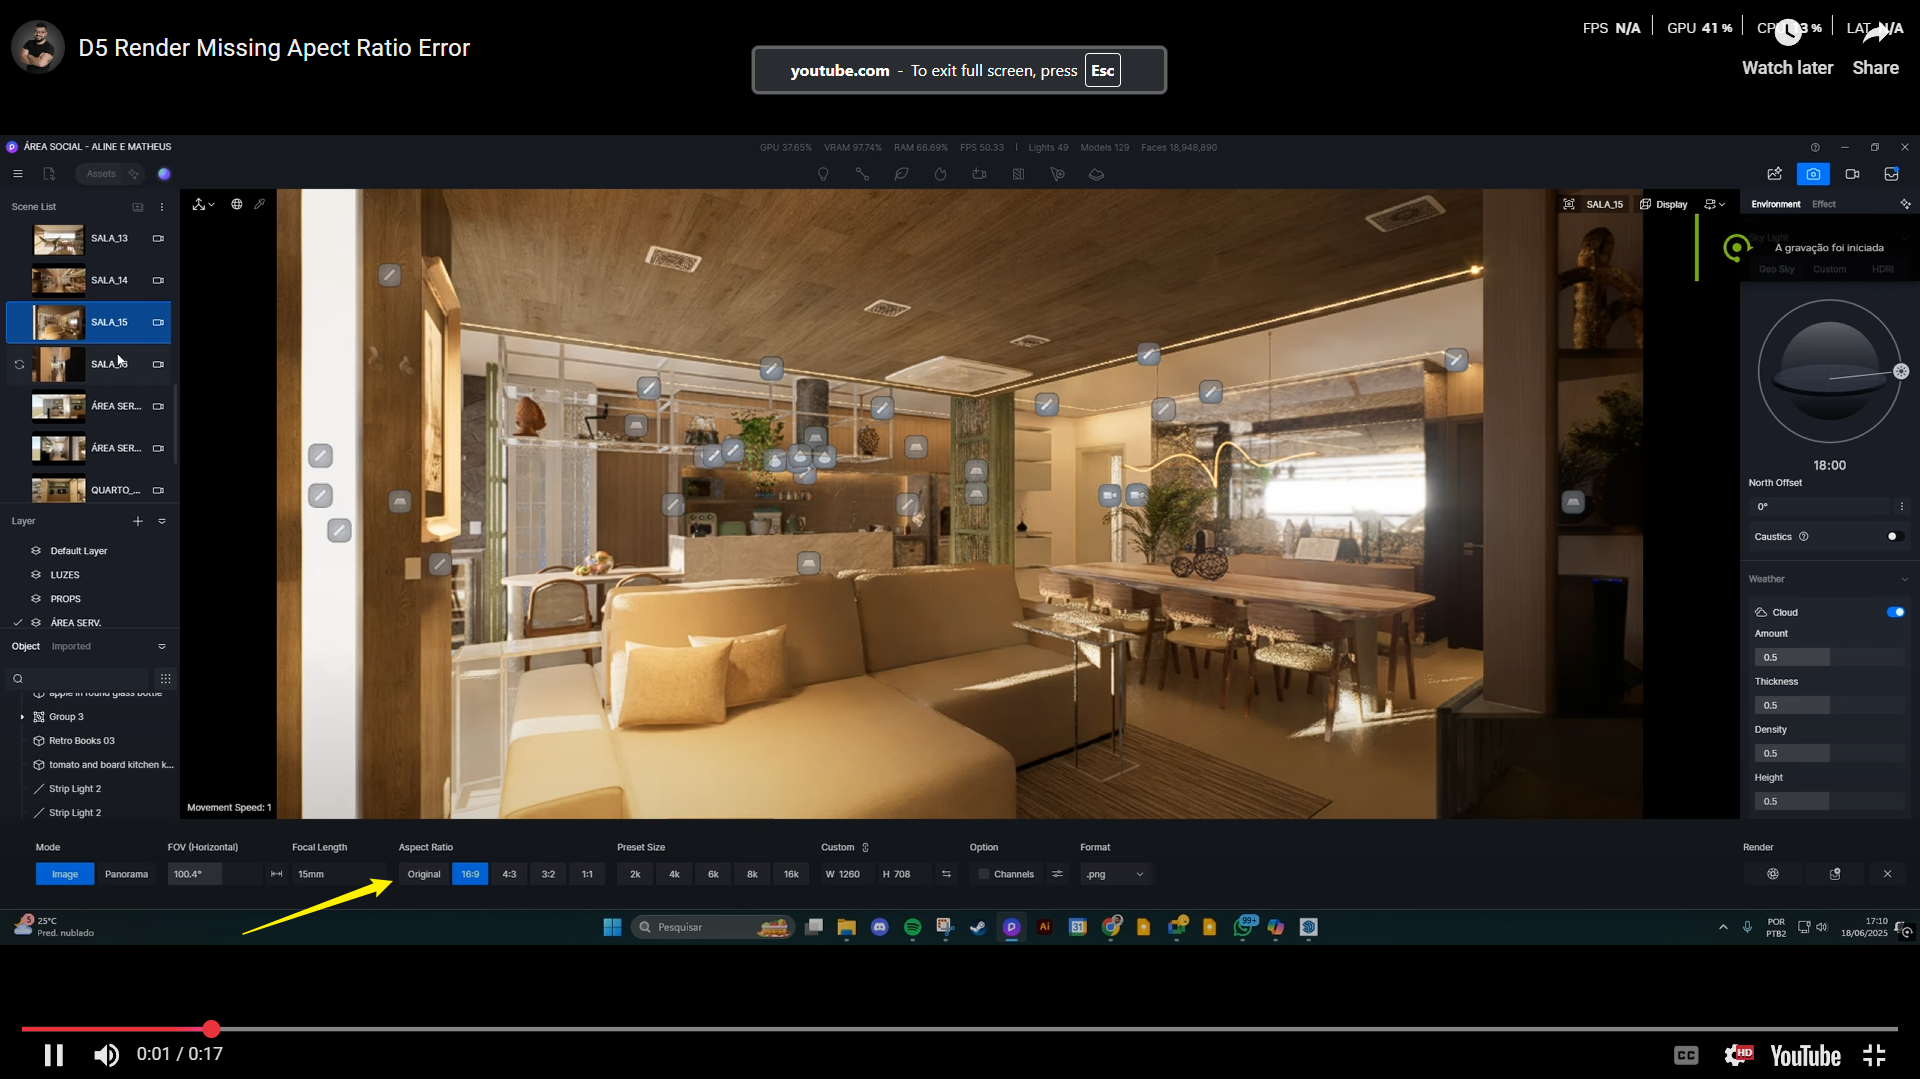Click the sparkle preset icon in Environment panel

pos(1905,204)
